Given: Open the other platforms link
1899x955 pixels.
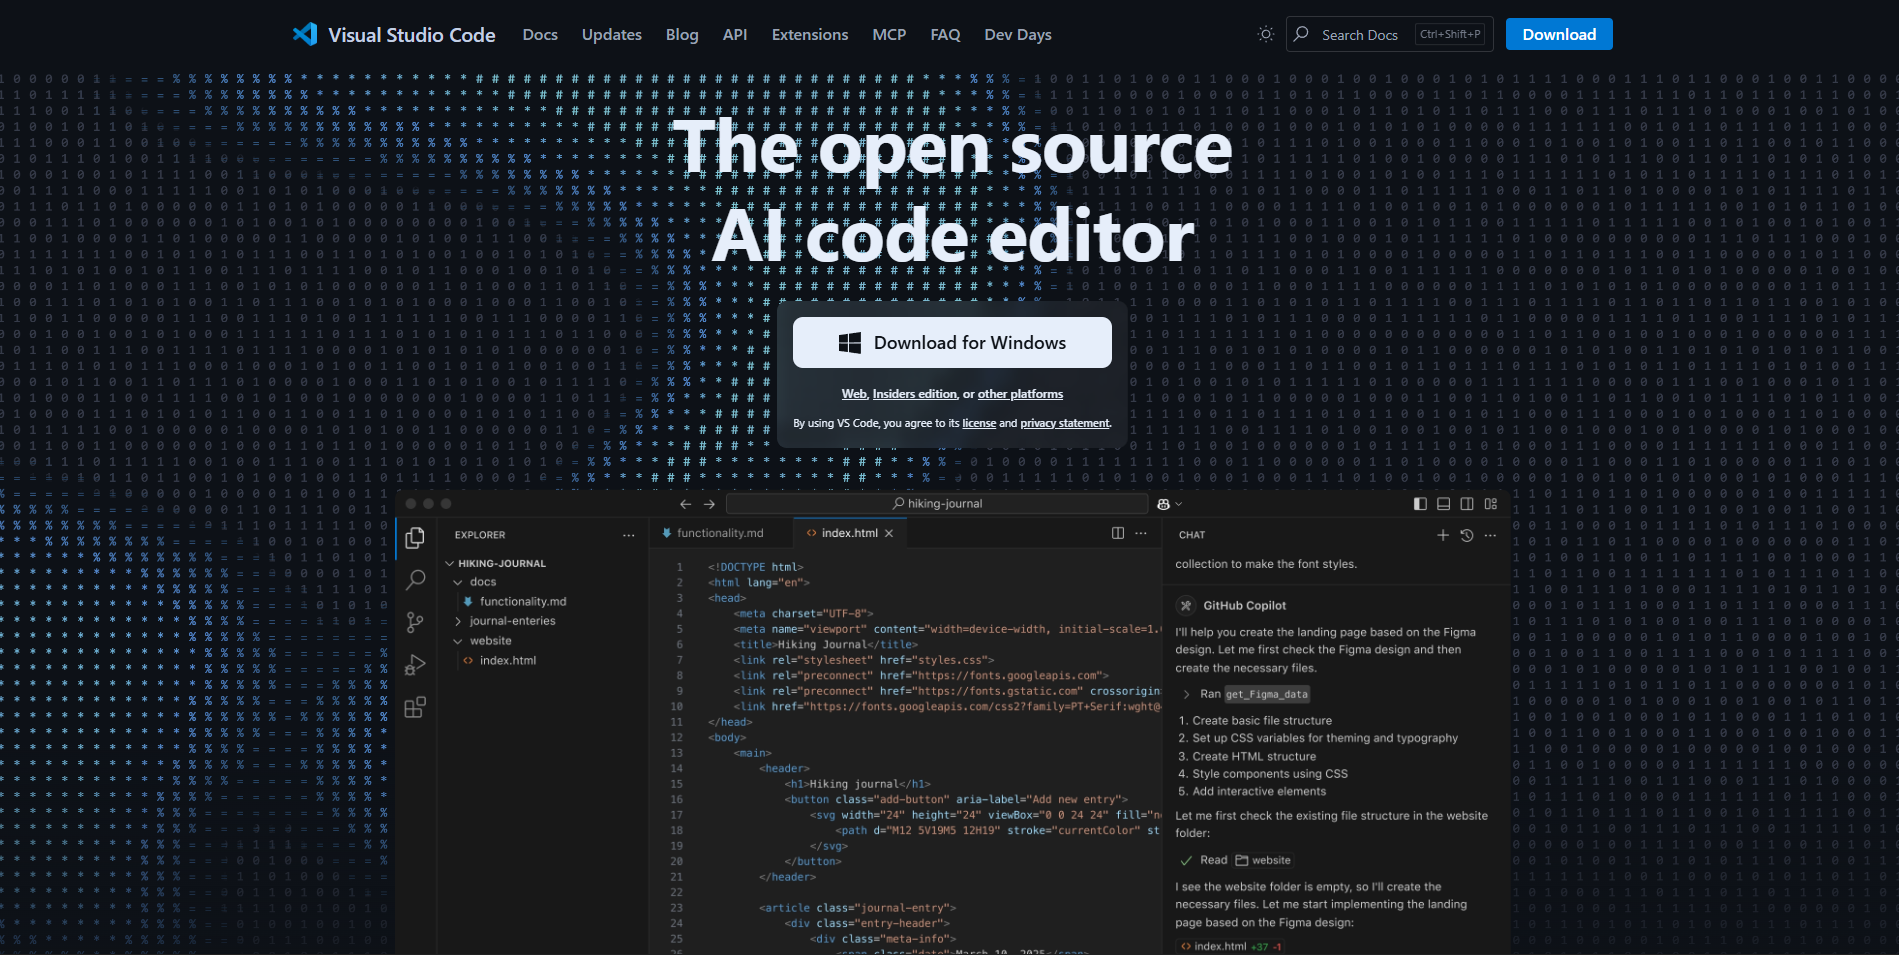Looking at the screenshot, I should click(1020, 394).
